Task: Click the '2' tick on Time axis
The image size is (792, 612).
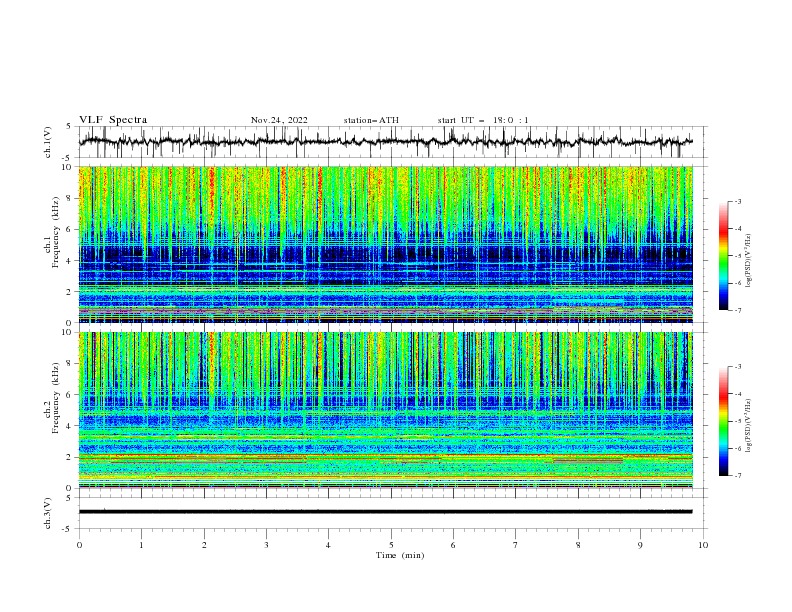Action: (204, 545)
